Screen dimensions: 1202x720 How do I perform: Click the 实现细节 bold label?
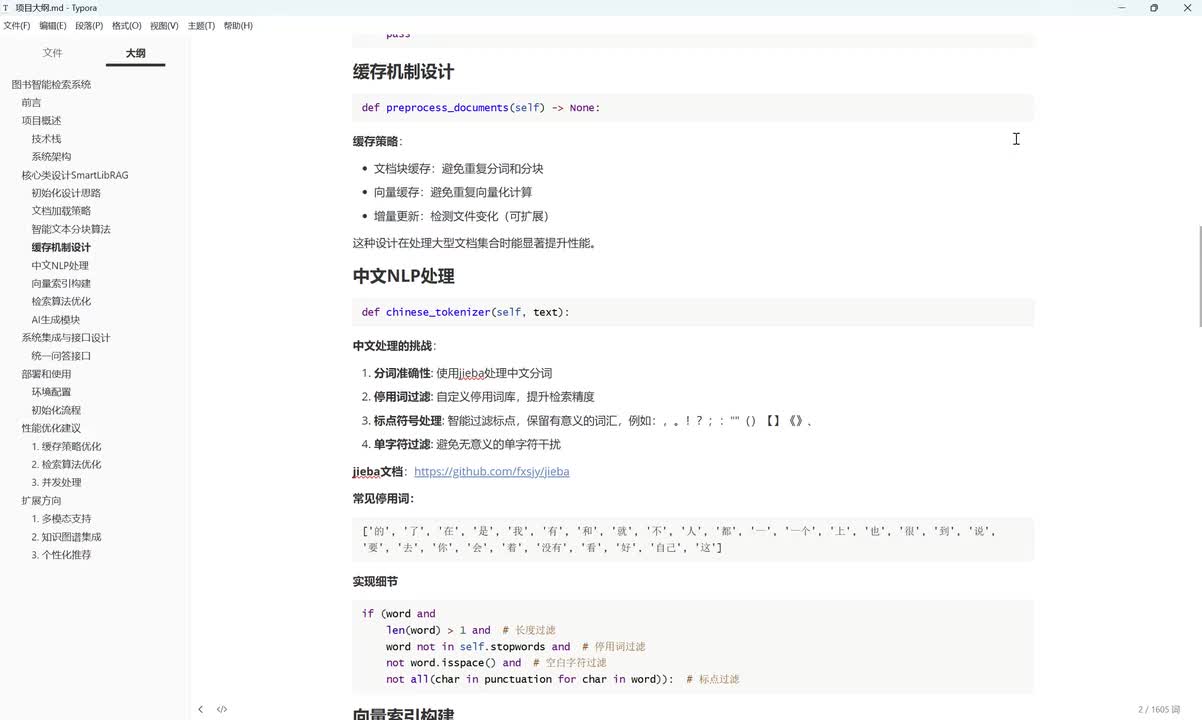tap(375, 581)
